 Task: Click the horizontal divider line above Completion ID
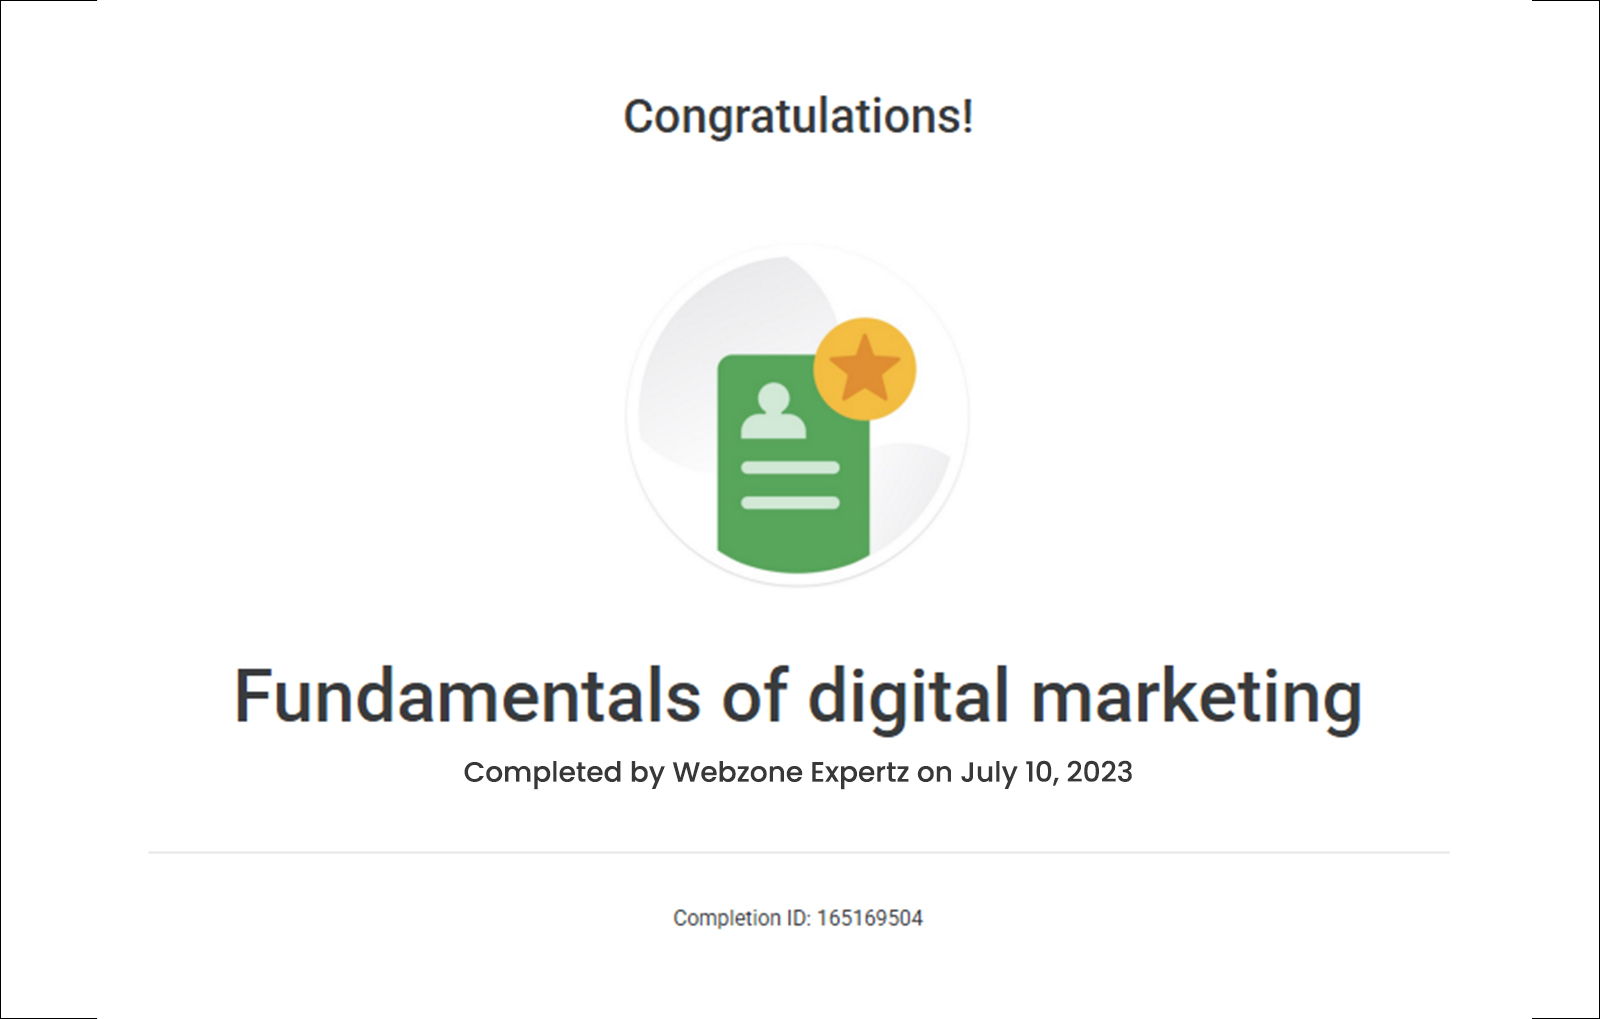[x=798, y=853]
